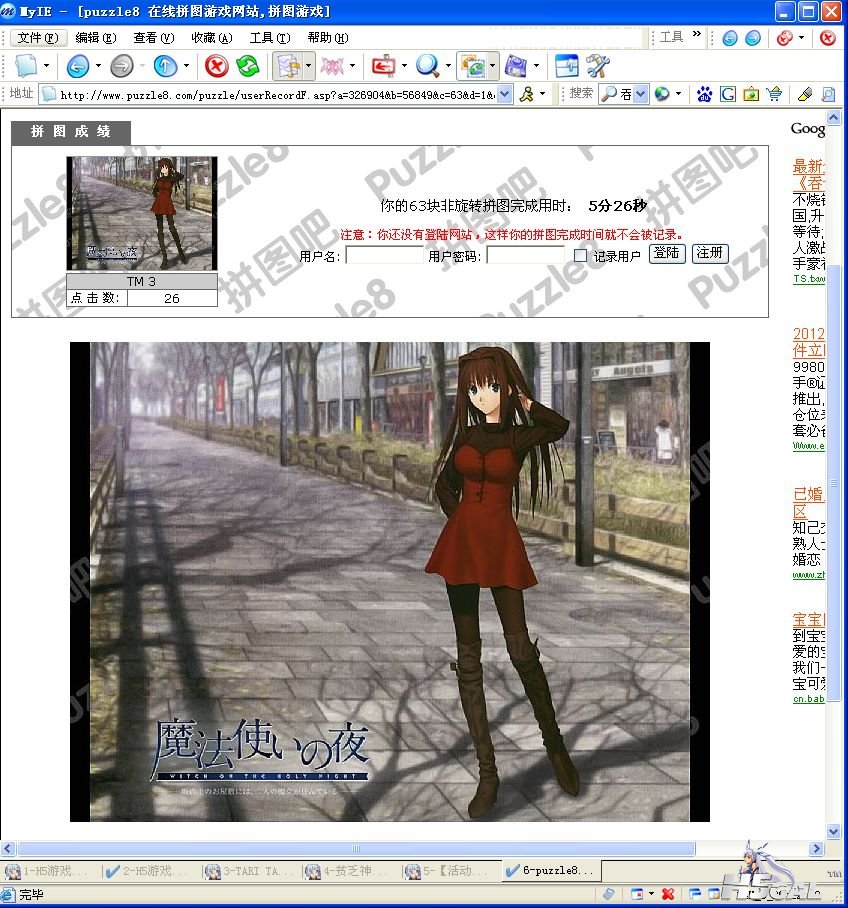Image resolution: width=848 pixels, height=908 pixels.
Task: Click the red Stop loading icon
Action: pos(217,66)
